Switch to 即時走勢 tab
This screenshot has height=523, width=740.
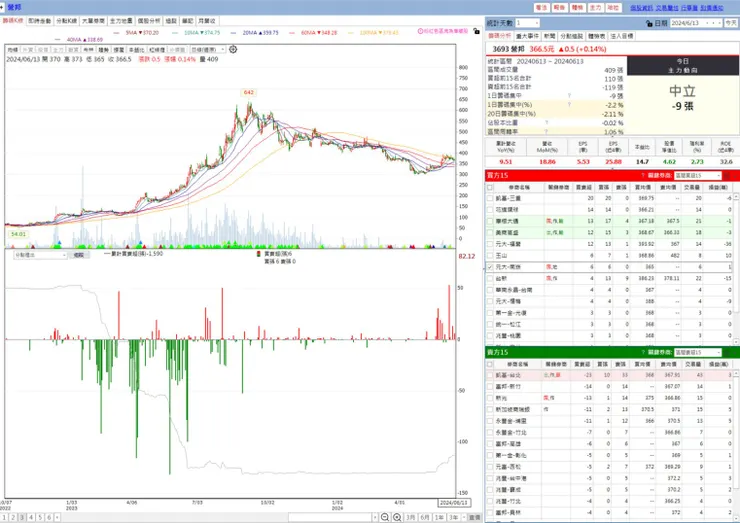coord(40,21)
